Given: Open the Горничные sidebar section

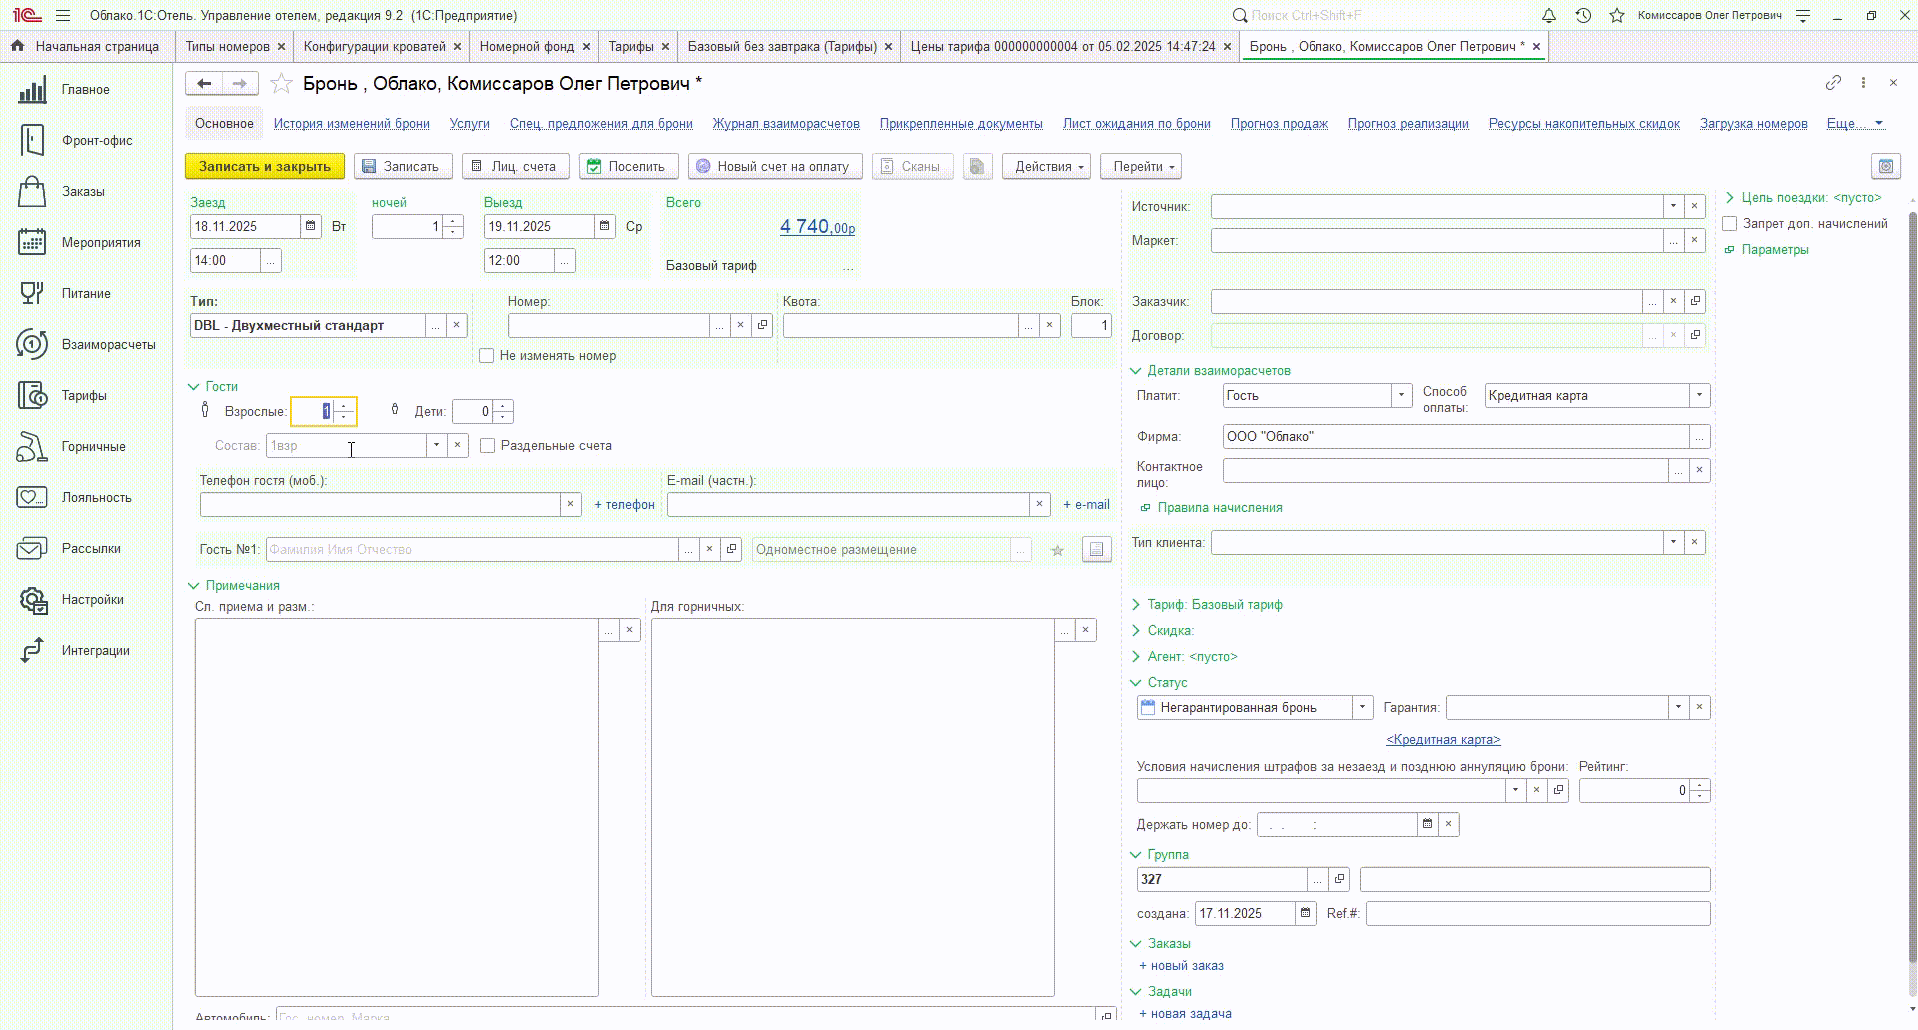Looking at the screenshot, I should tap(93, 447).
